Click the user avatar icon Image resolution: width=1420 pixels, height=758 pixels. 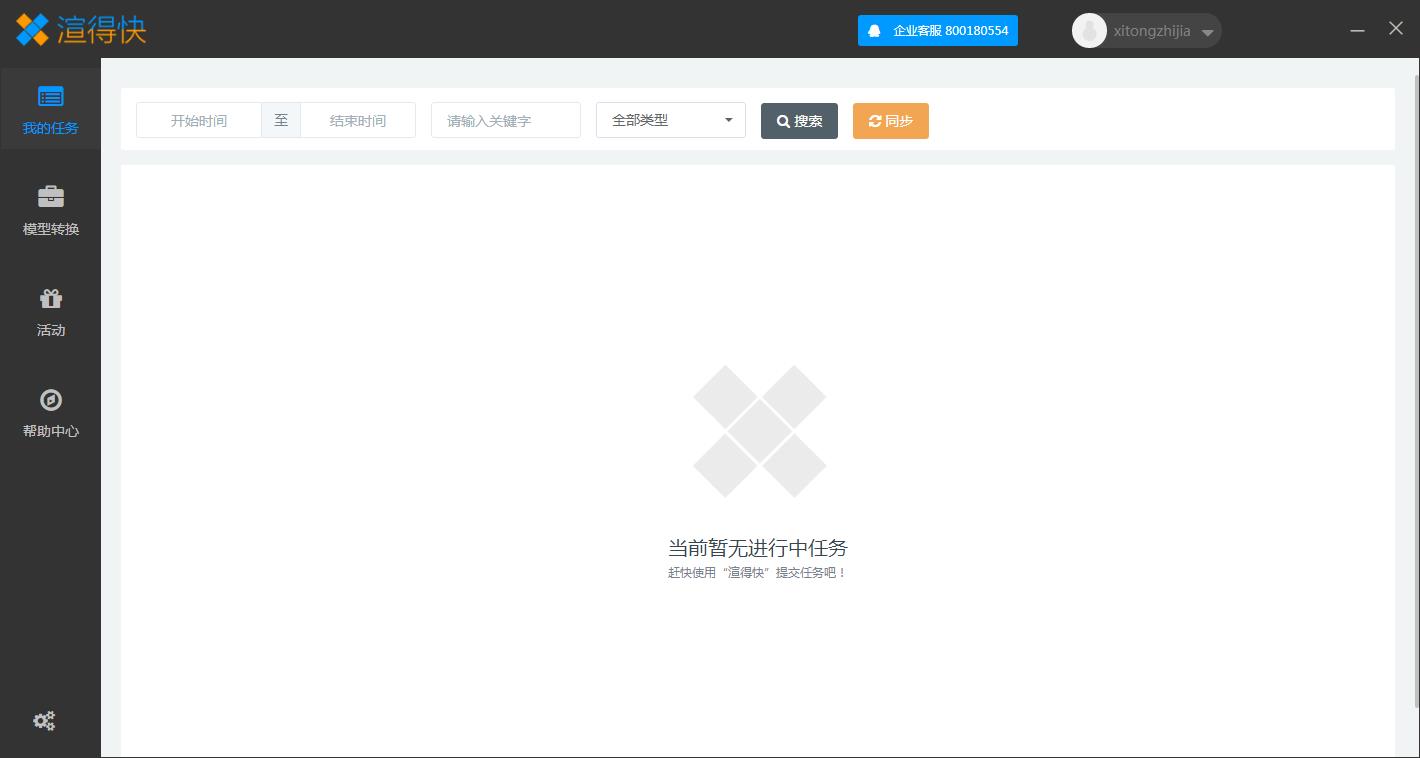click(1089, 31)
